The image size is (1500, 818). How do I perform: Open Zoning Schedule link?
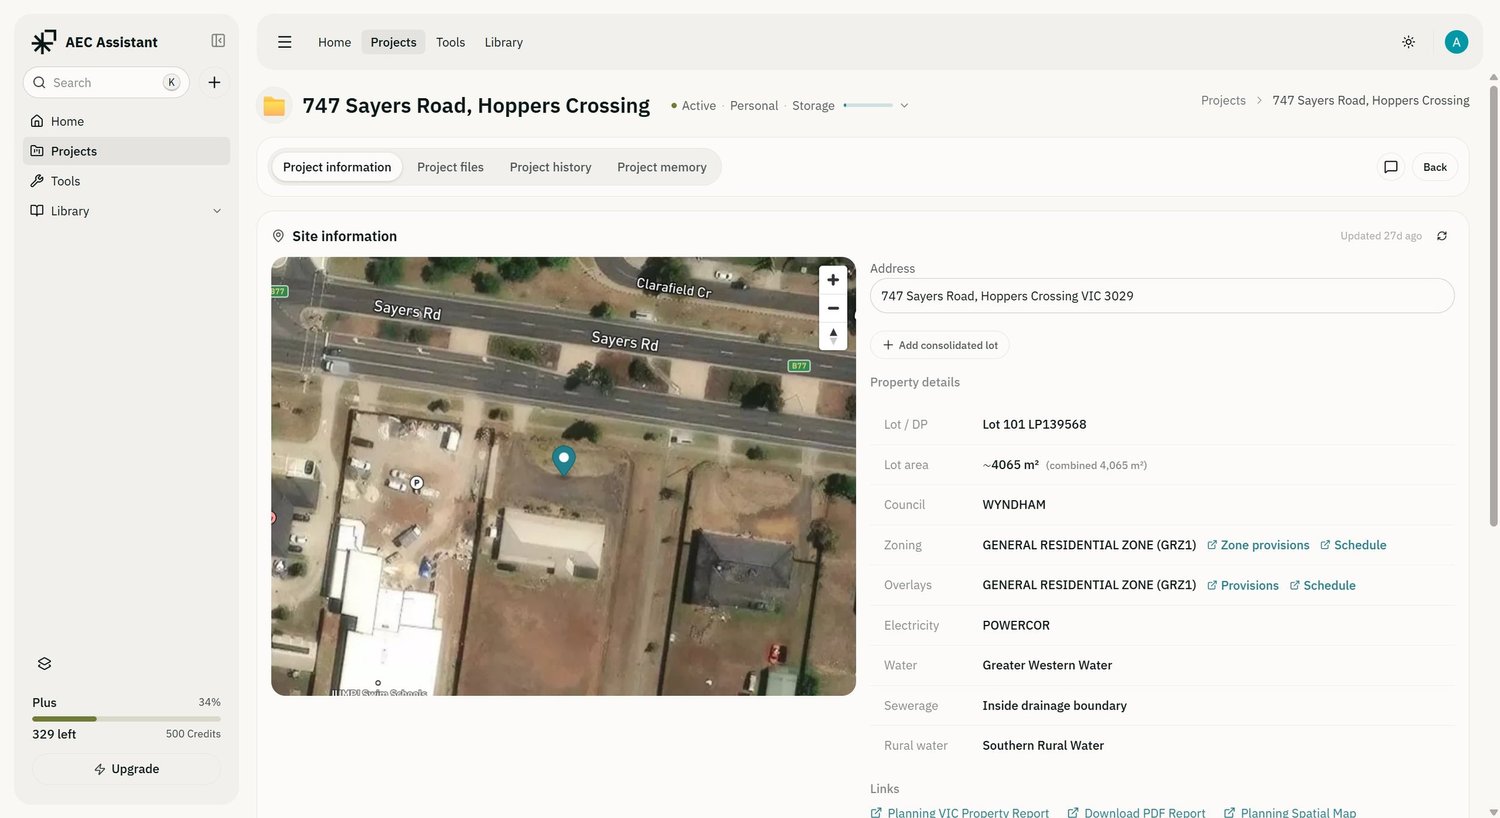1353,545
